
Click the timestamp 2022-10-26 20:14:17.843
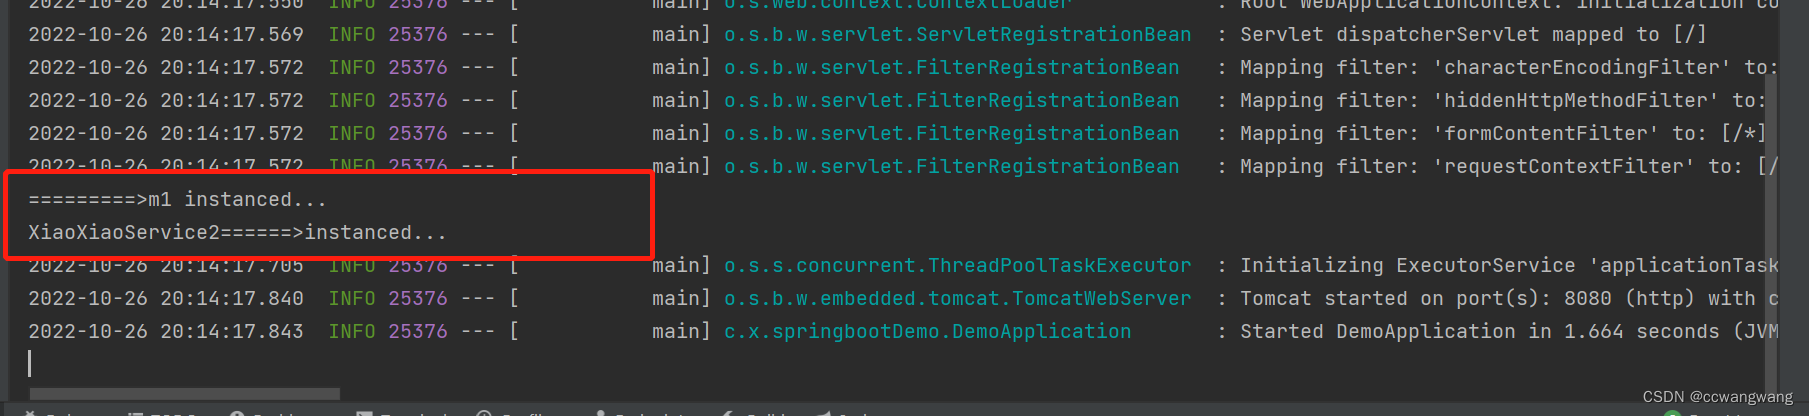coord(166,332)
